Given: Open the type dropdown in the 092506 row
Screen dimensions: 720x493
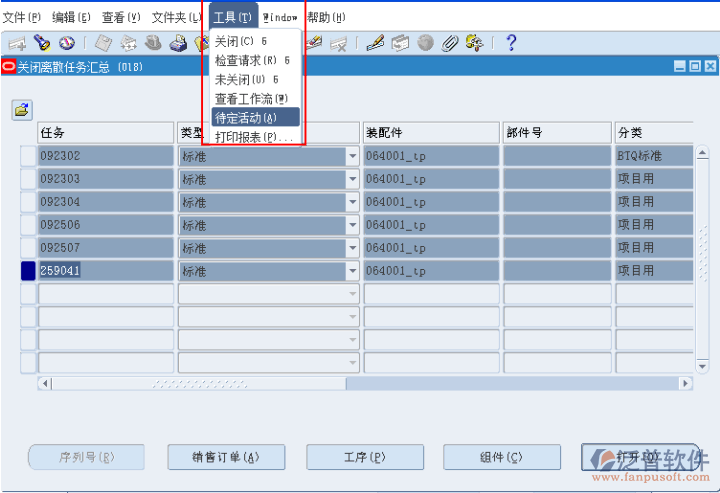Looking at the screenshot, I should (x=352, y=225).
